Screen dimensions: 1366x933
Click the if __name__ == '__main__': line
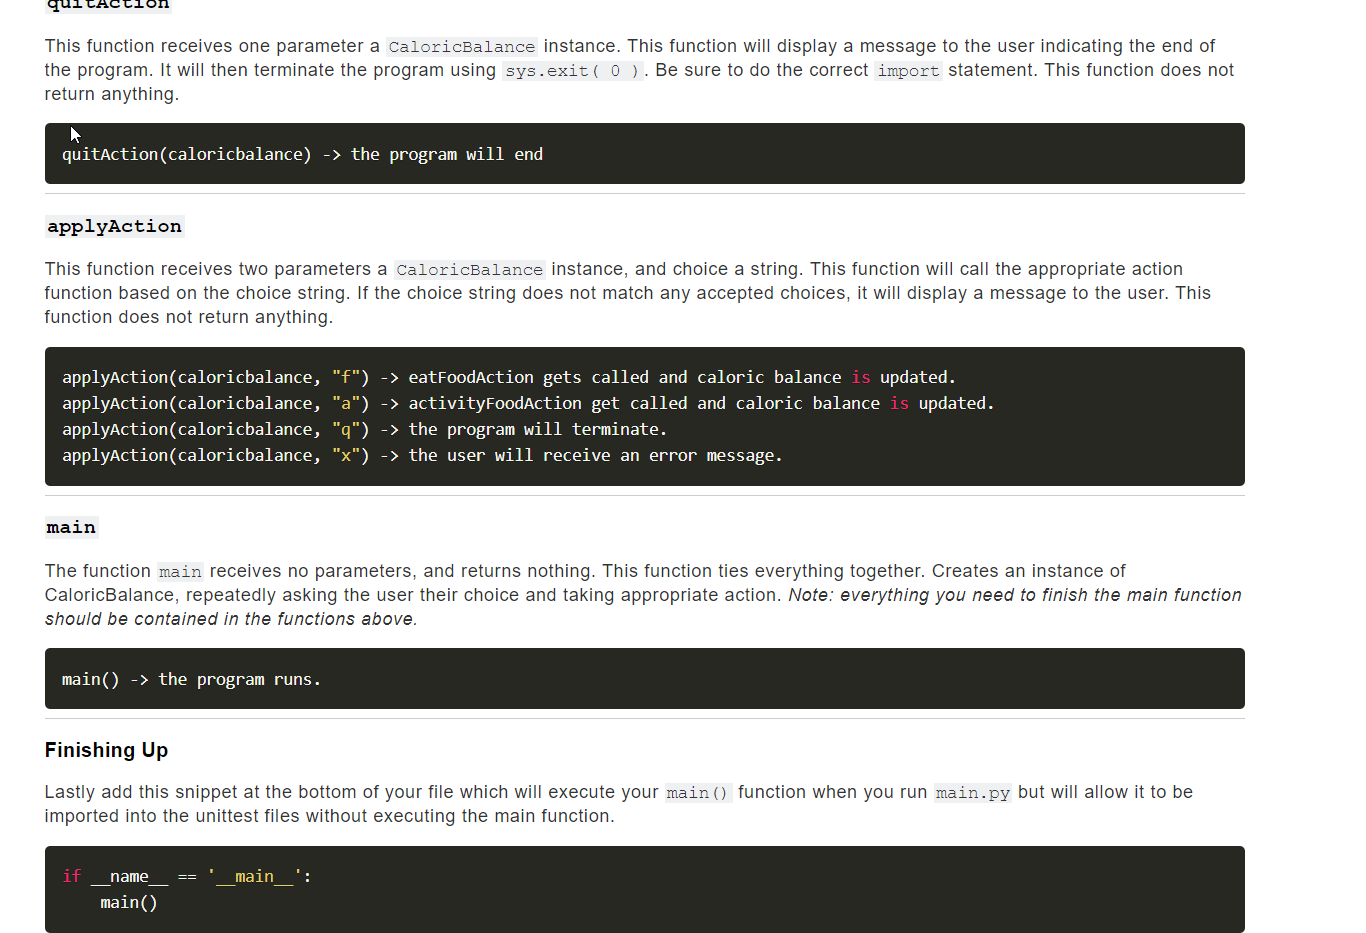[187, 876]
